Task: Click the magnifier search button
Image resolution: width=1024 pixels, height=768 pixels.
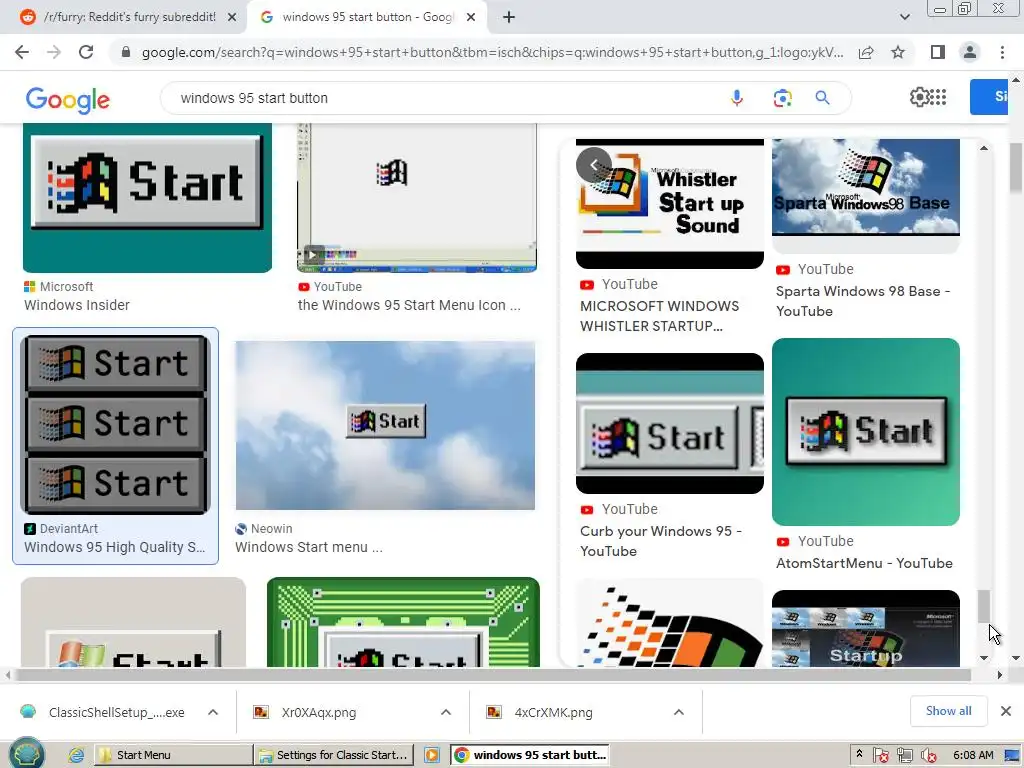Action: [822, 98]
